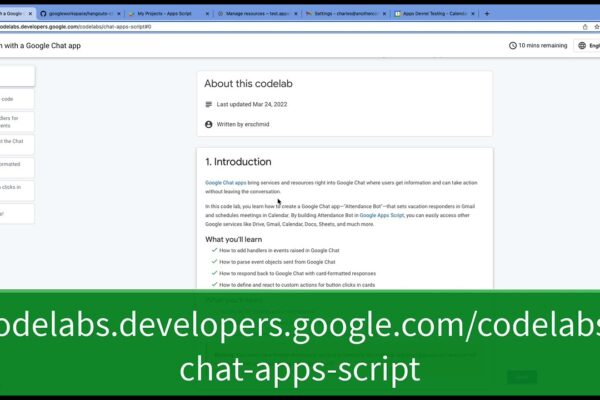Click the GitHub favicon on googleworkspace tab
Image resolution: width=600 pixels, height=400 pixels.
click(x=43, y=13)
